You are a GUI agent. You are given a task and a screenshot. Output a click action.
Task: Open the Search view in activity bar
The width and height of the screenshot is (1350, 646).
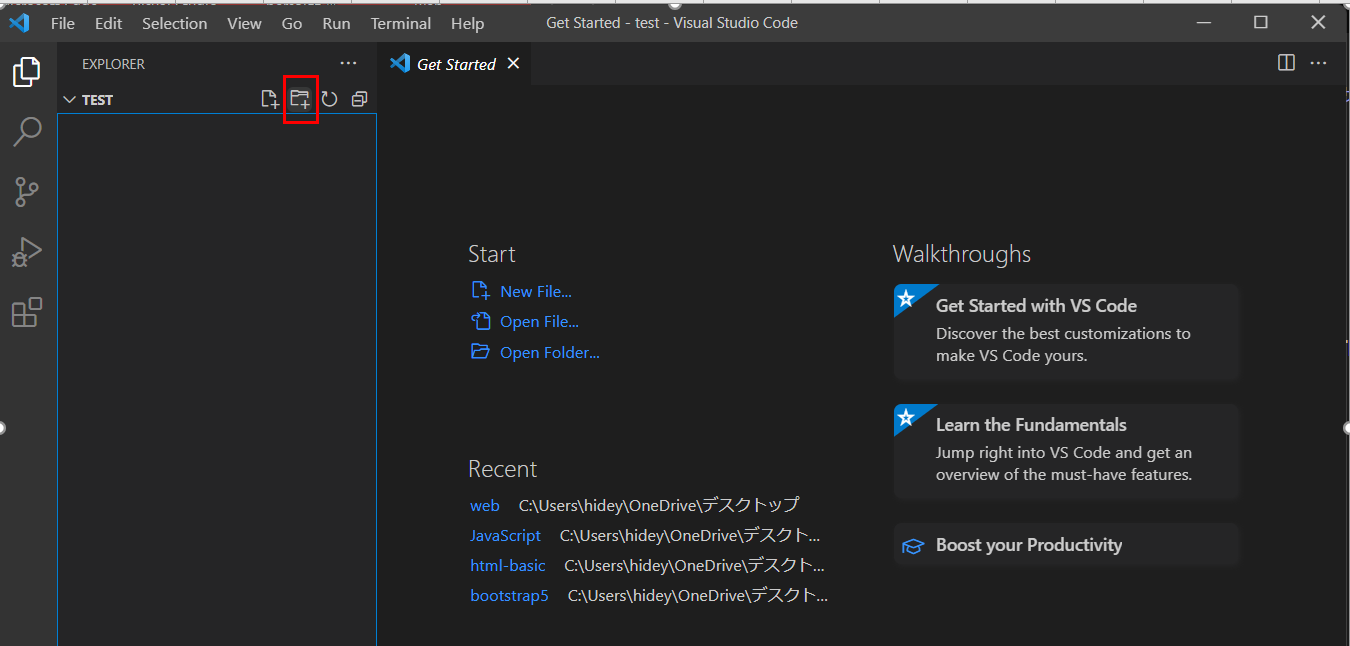(27, 131)
